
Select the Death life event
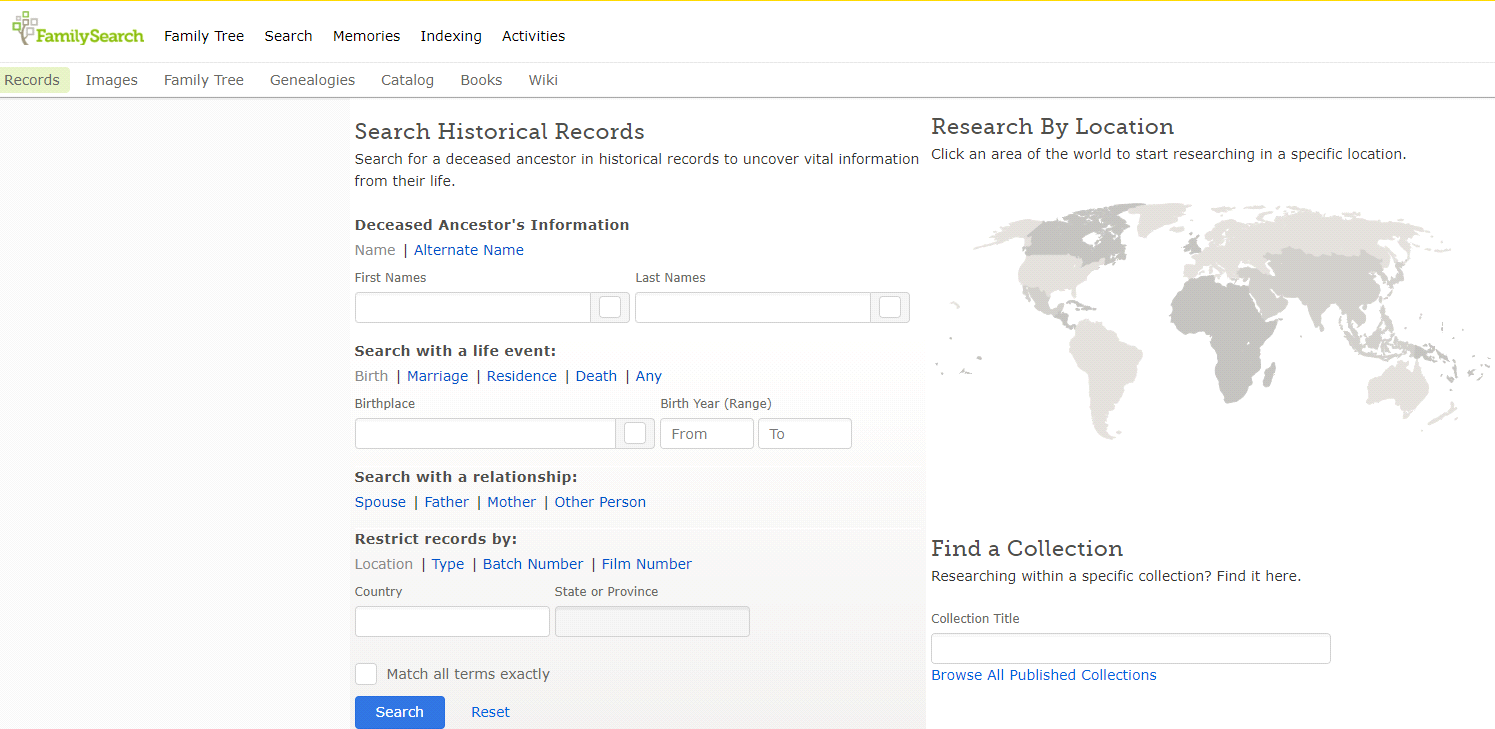[596, 376]
